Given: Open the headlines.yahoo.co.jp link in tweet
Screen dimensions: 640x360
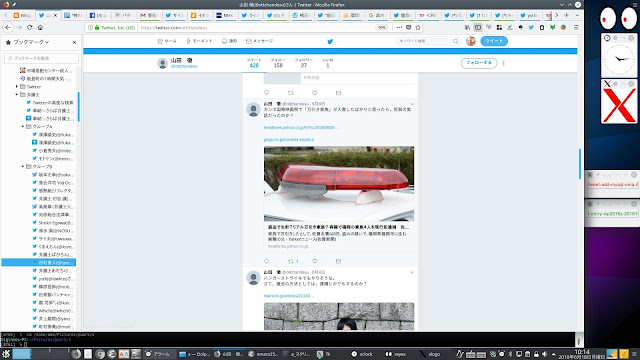Looking at the screenshot, I should pos(300,128).
